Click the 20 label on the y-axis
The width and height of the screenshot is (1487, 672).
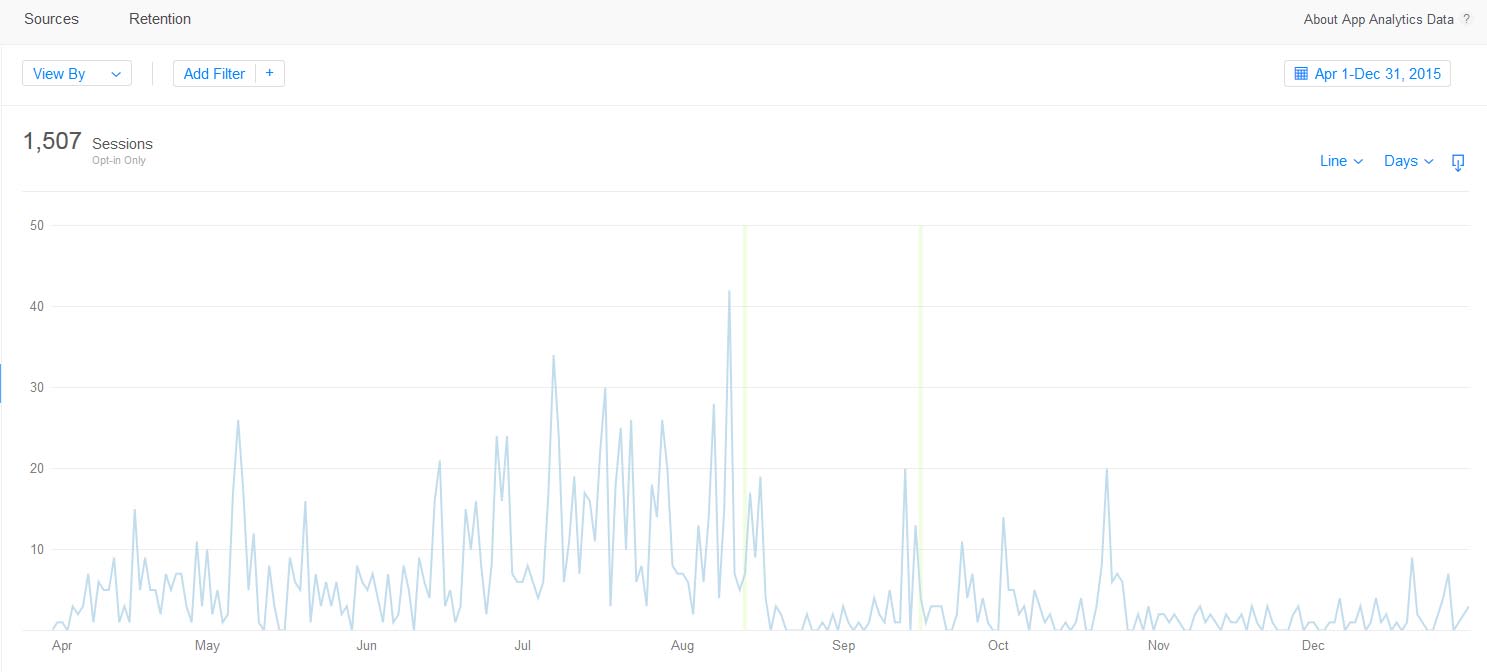point(37,469)
